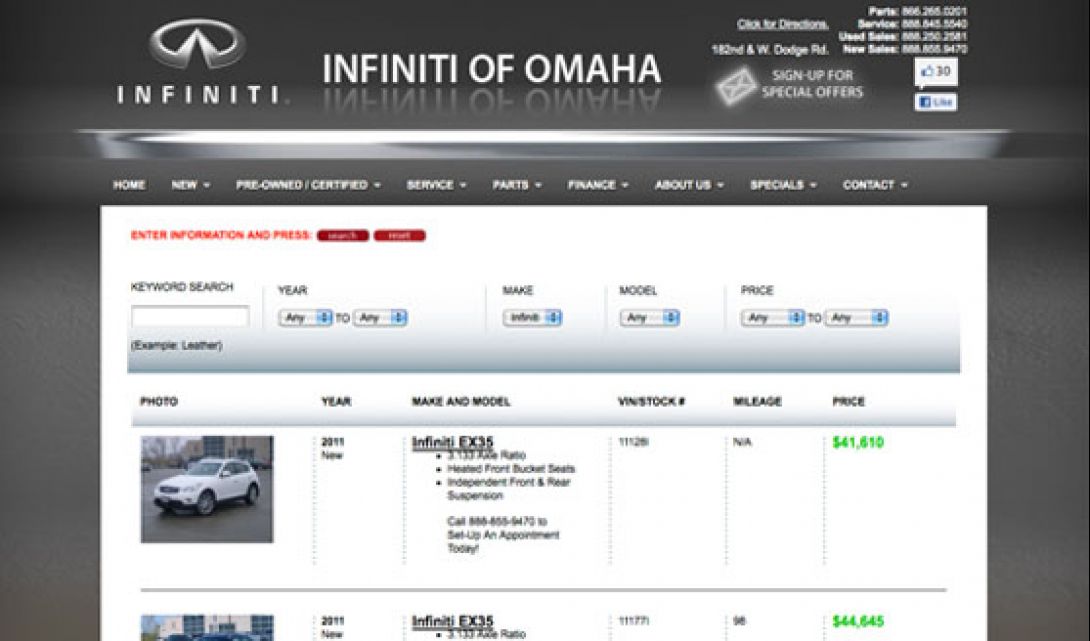Click the Price column header
Screen dimensions: 1090x641
pos(848,402)
